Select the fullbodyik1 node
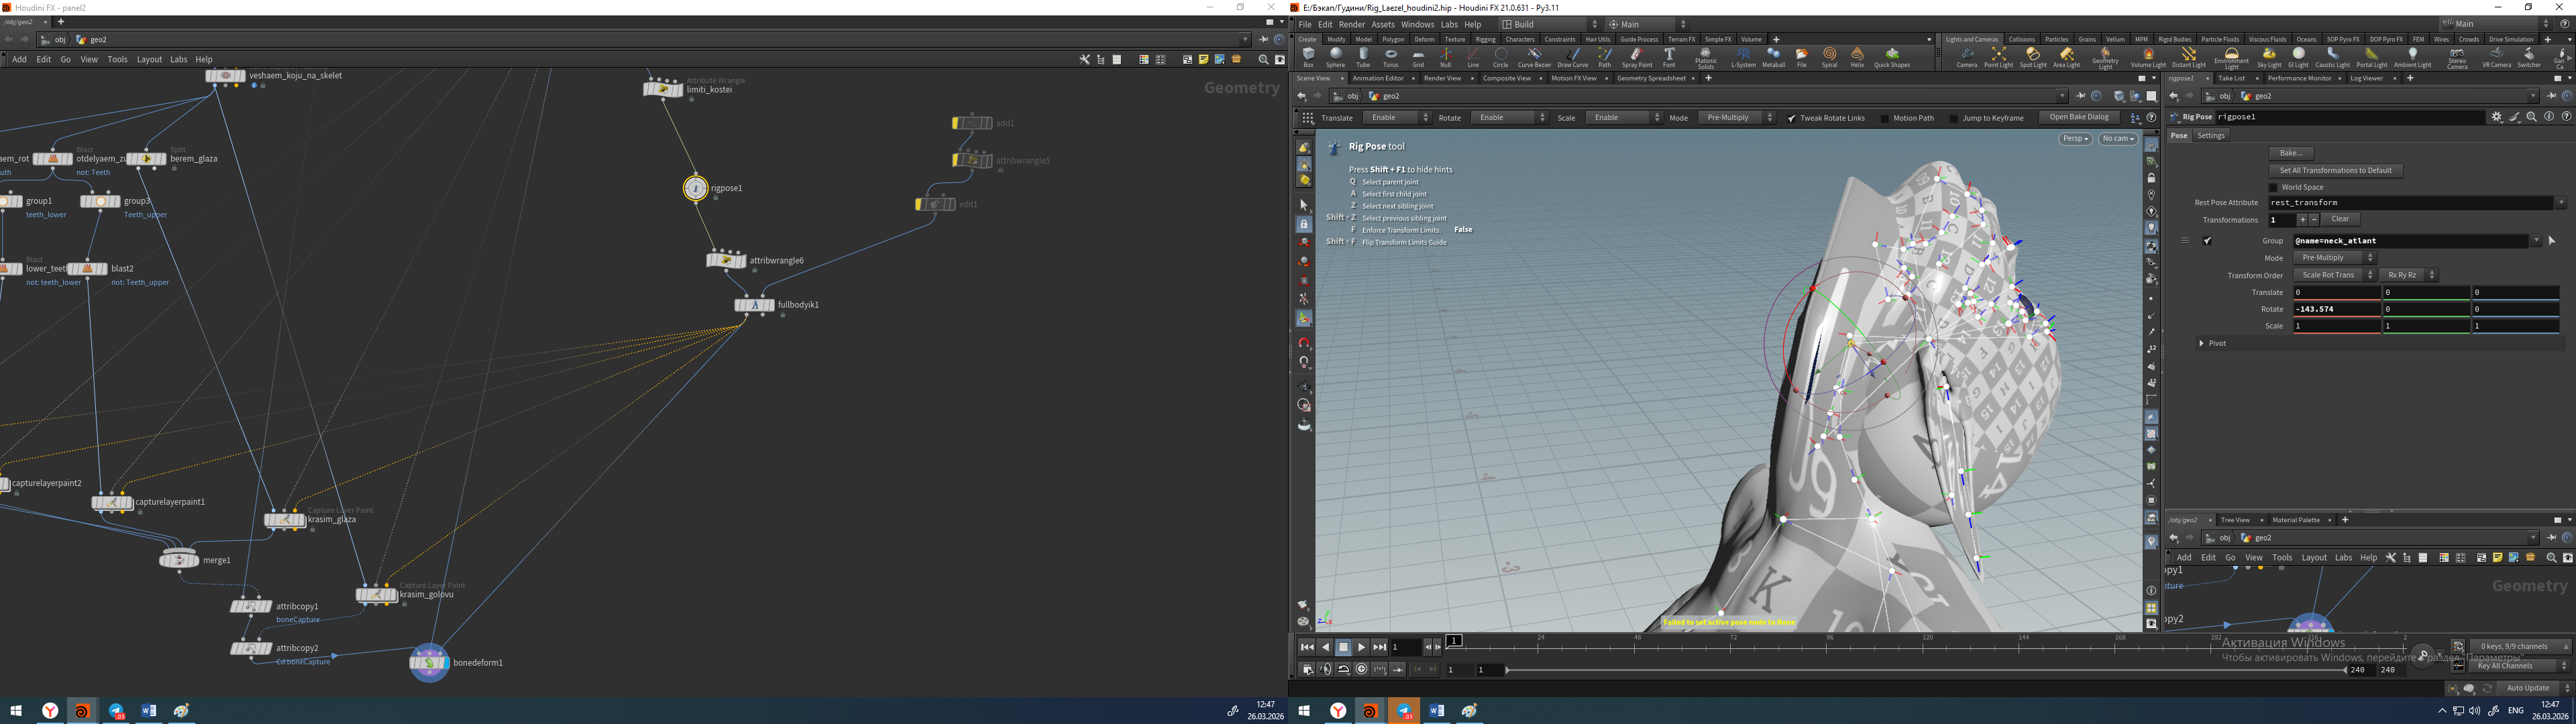This screenshot has height=724, width=2576. click(754, 305)
